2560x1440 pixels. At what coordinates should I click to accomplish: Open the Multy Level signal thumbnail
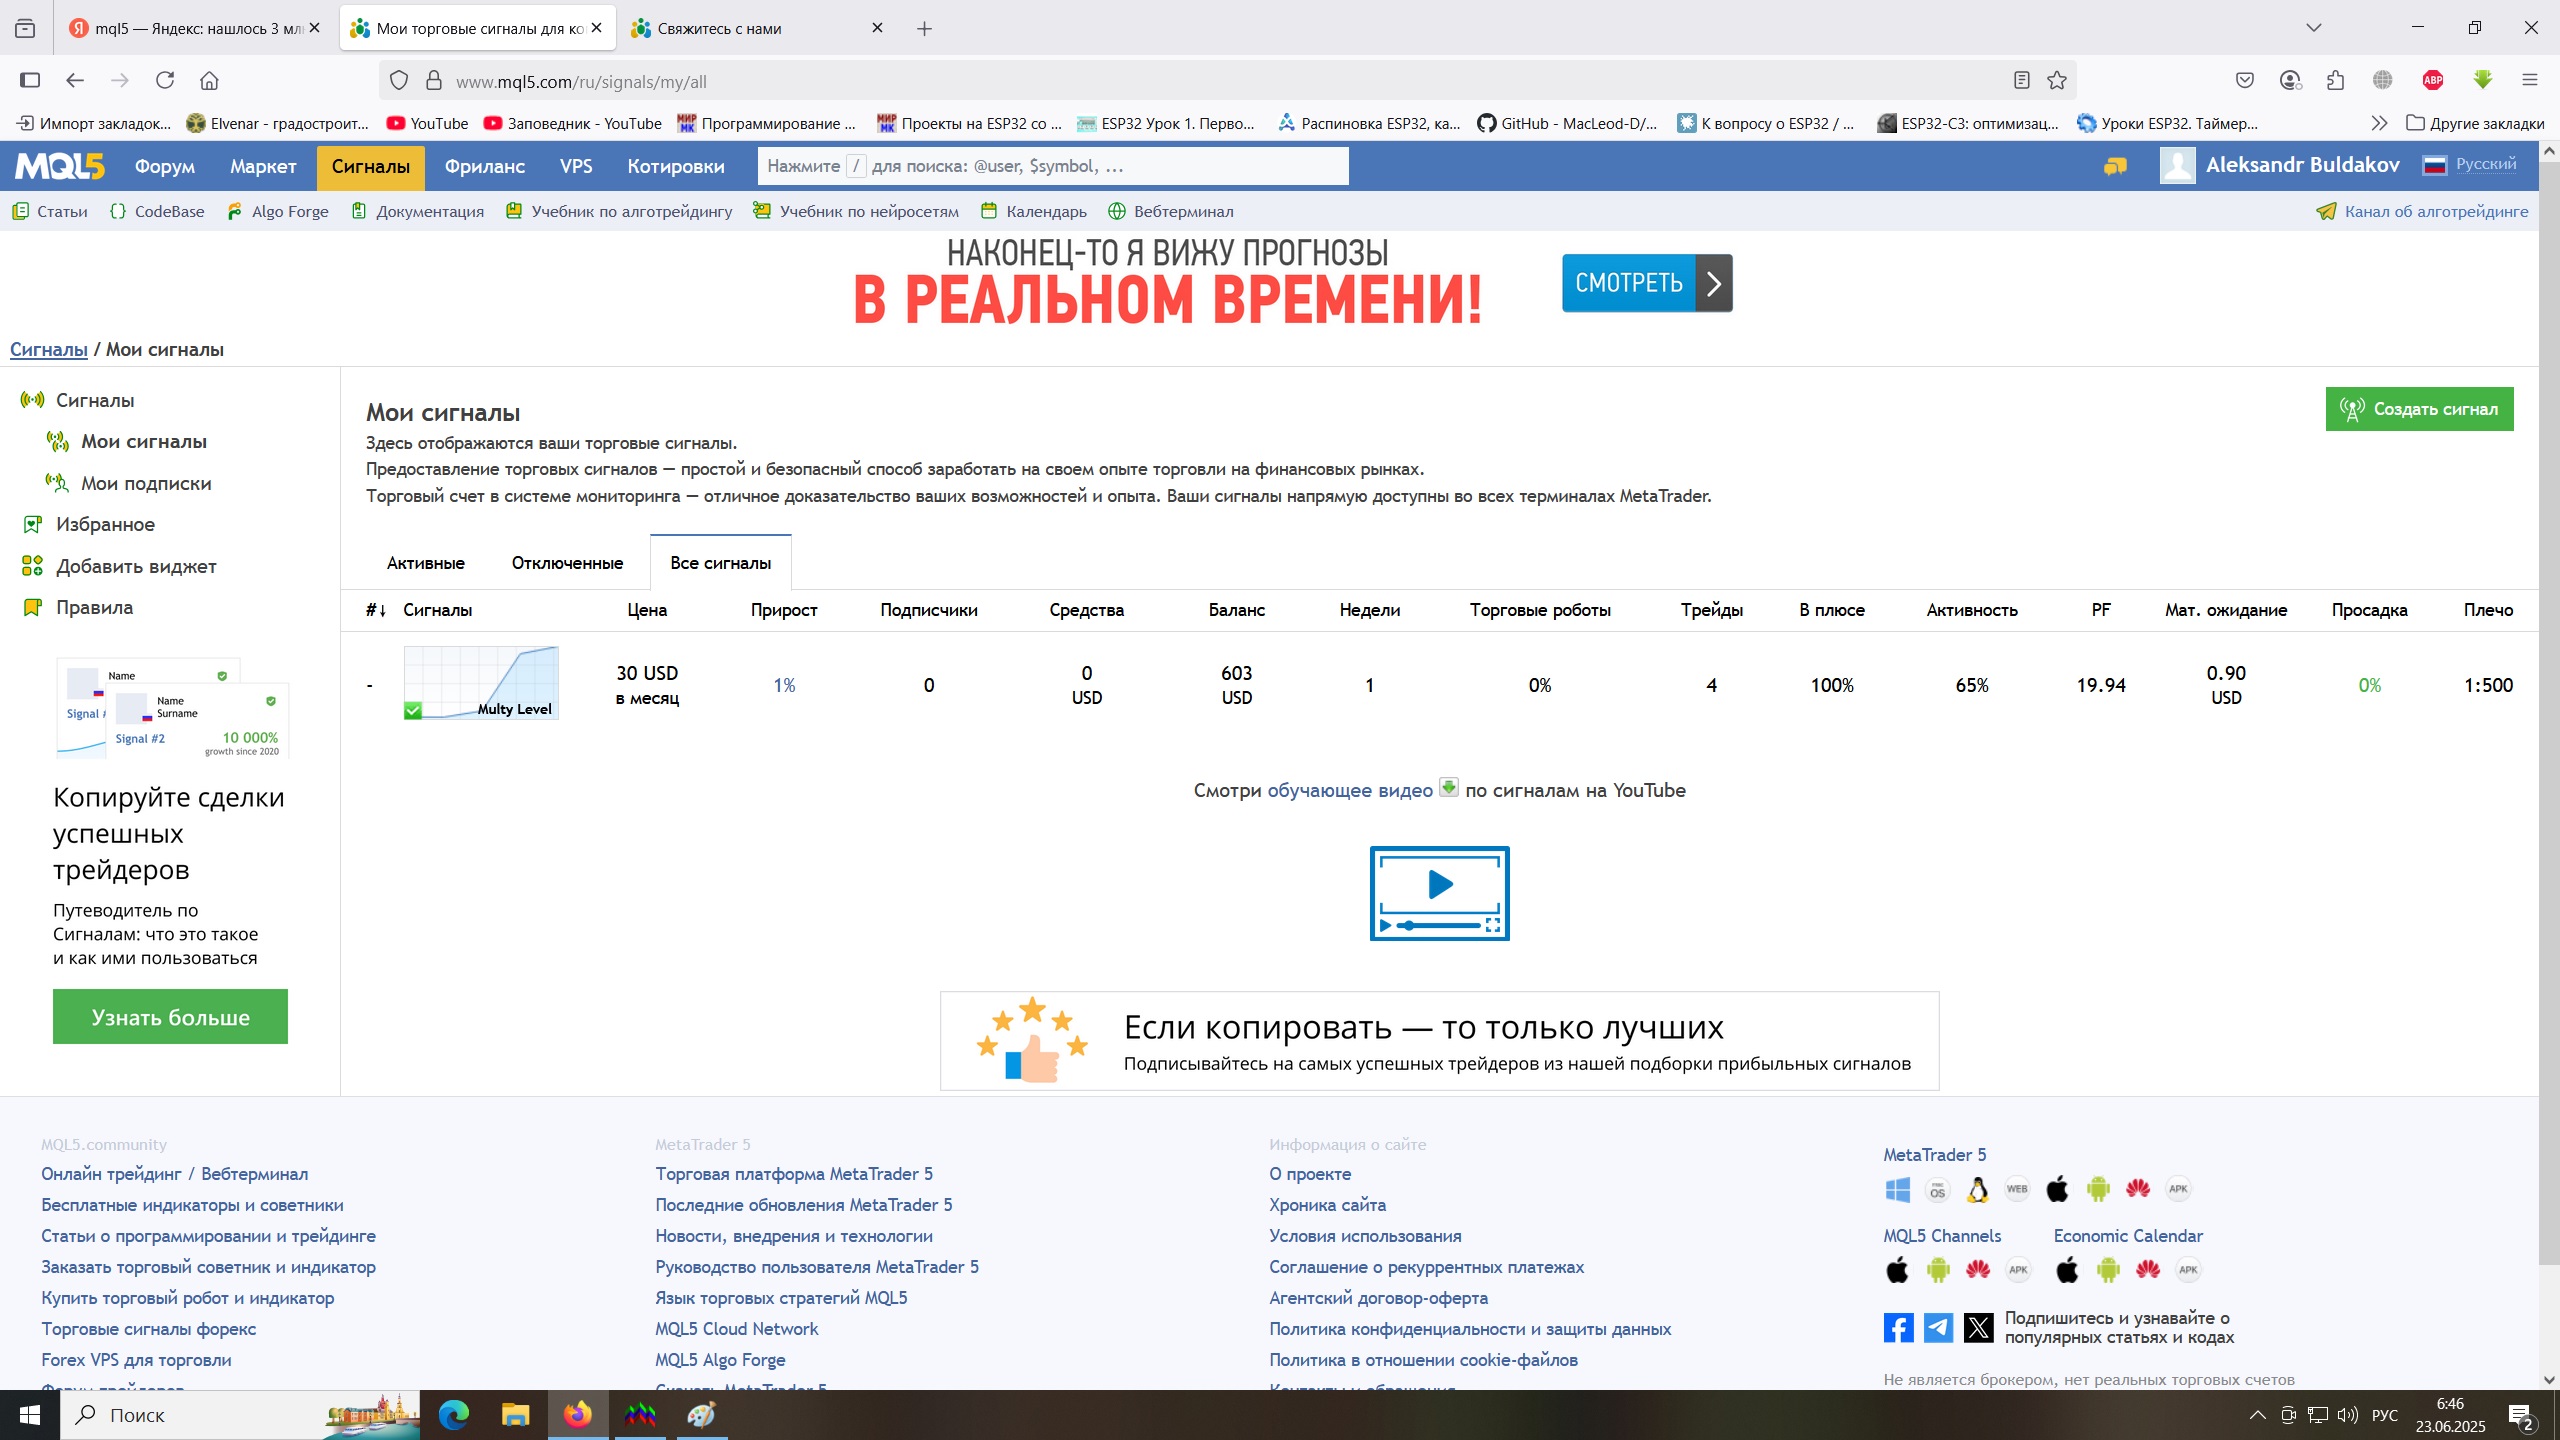[481, 683]
